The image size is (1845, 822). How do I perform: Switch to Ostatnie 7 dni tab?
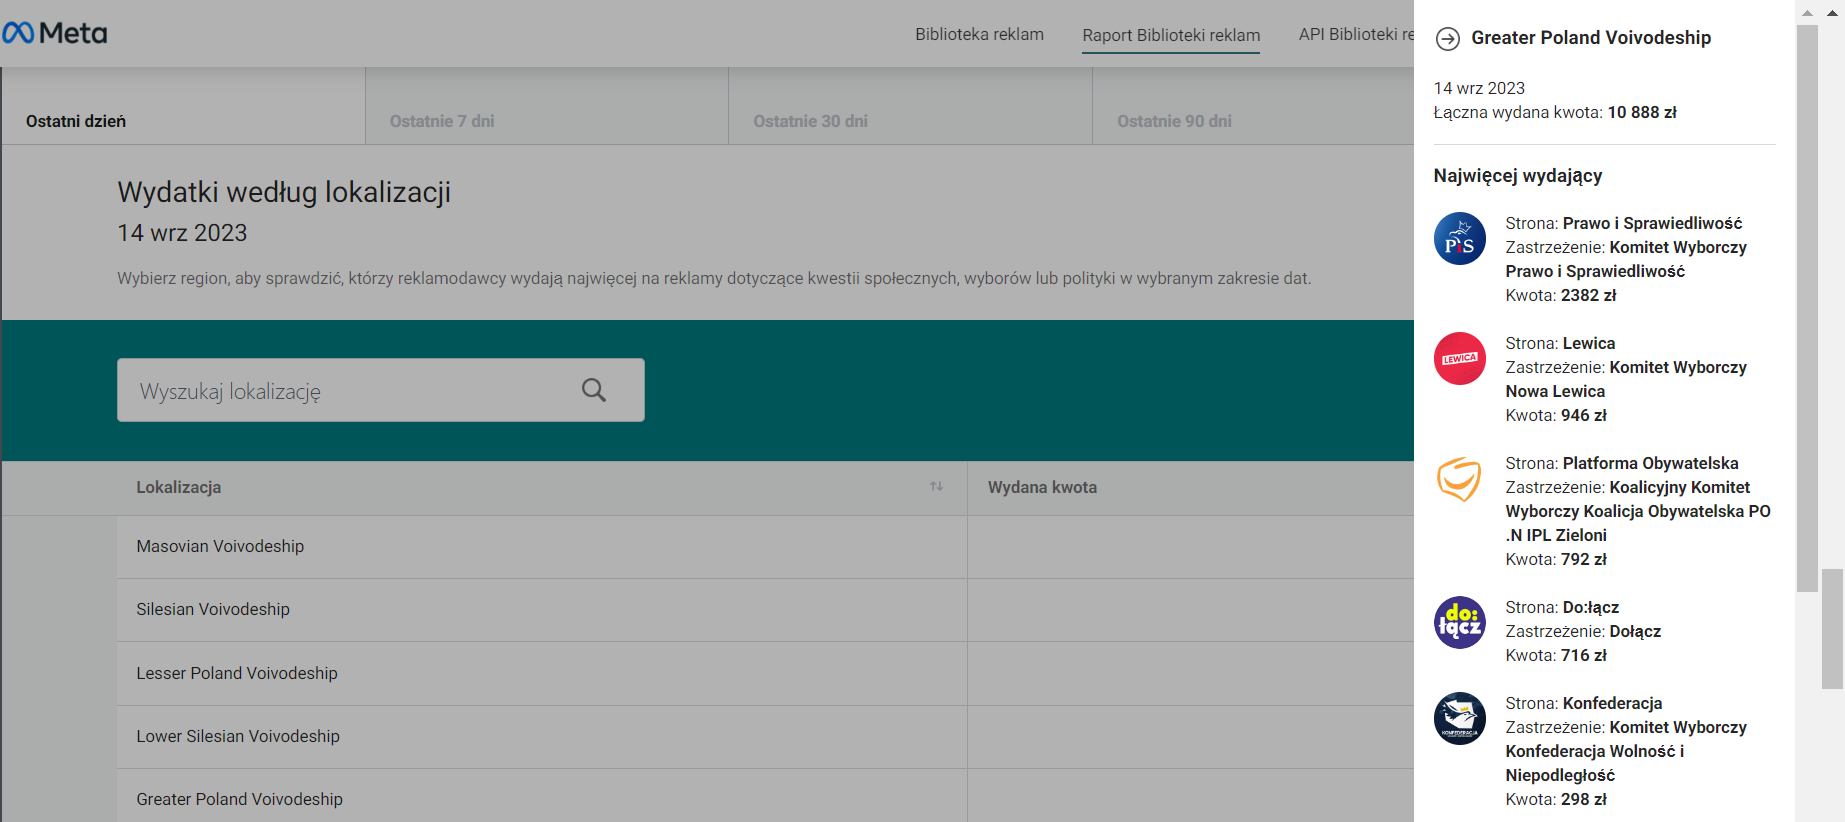tap(442, 121)
